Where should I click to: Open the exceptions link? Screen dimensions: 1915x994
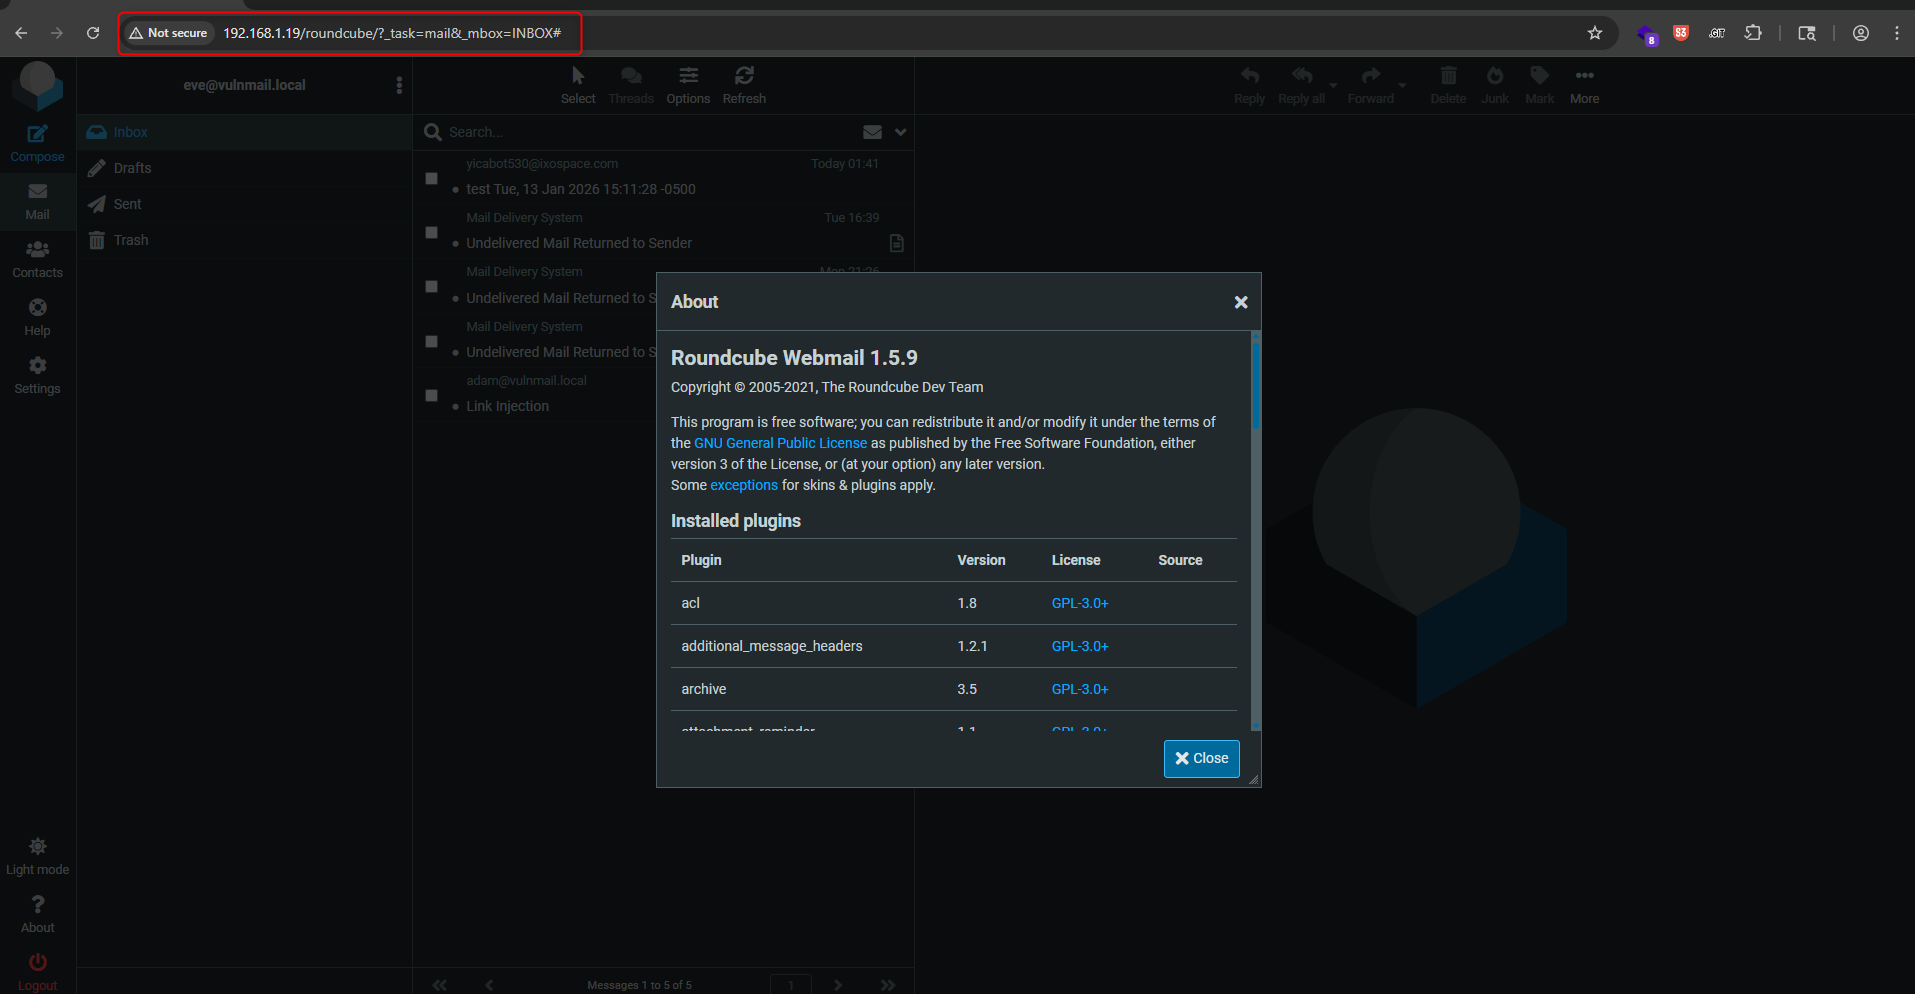pyautogui.click(x=743, y=485)
